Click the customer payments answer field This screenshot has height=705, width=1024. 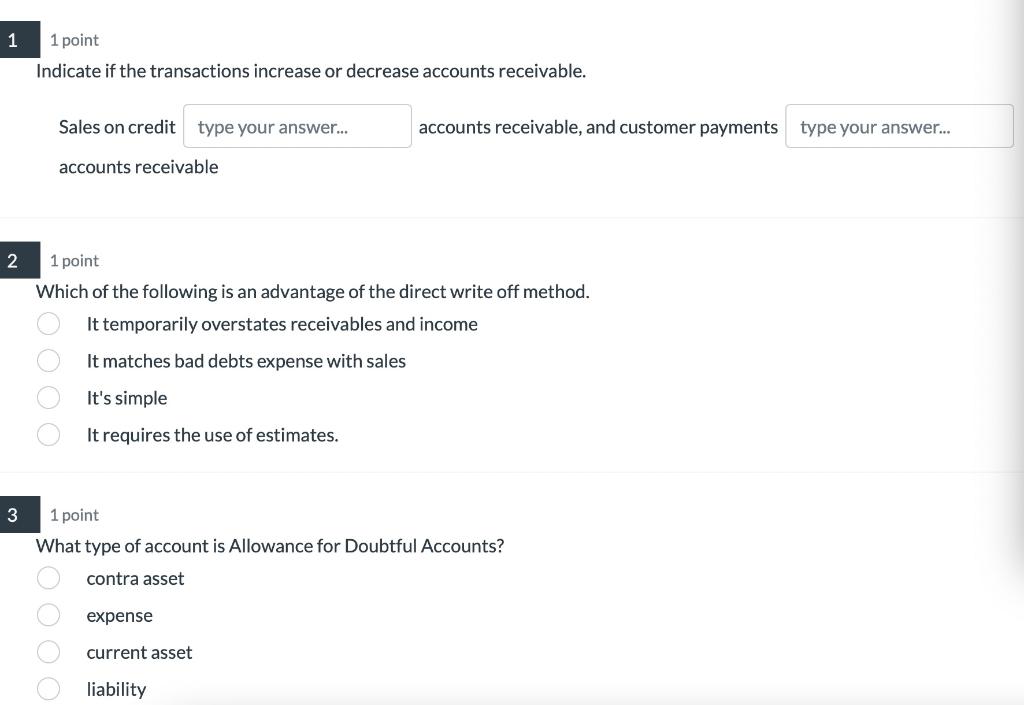pos(898,126)
